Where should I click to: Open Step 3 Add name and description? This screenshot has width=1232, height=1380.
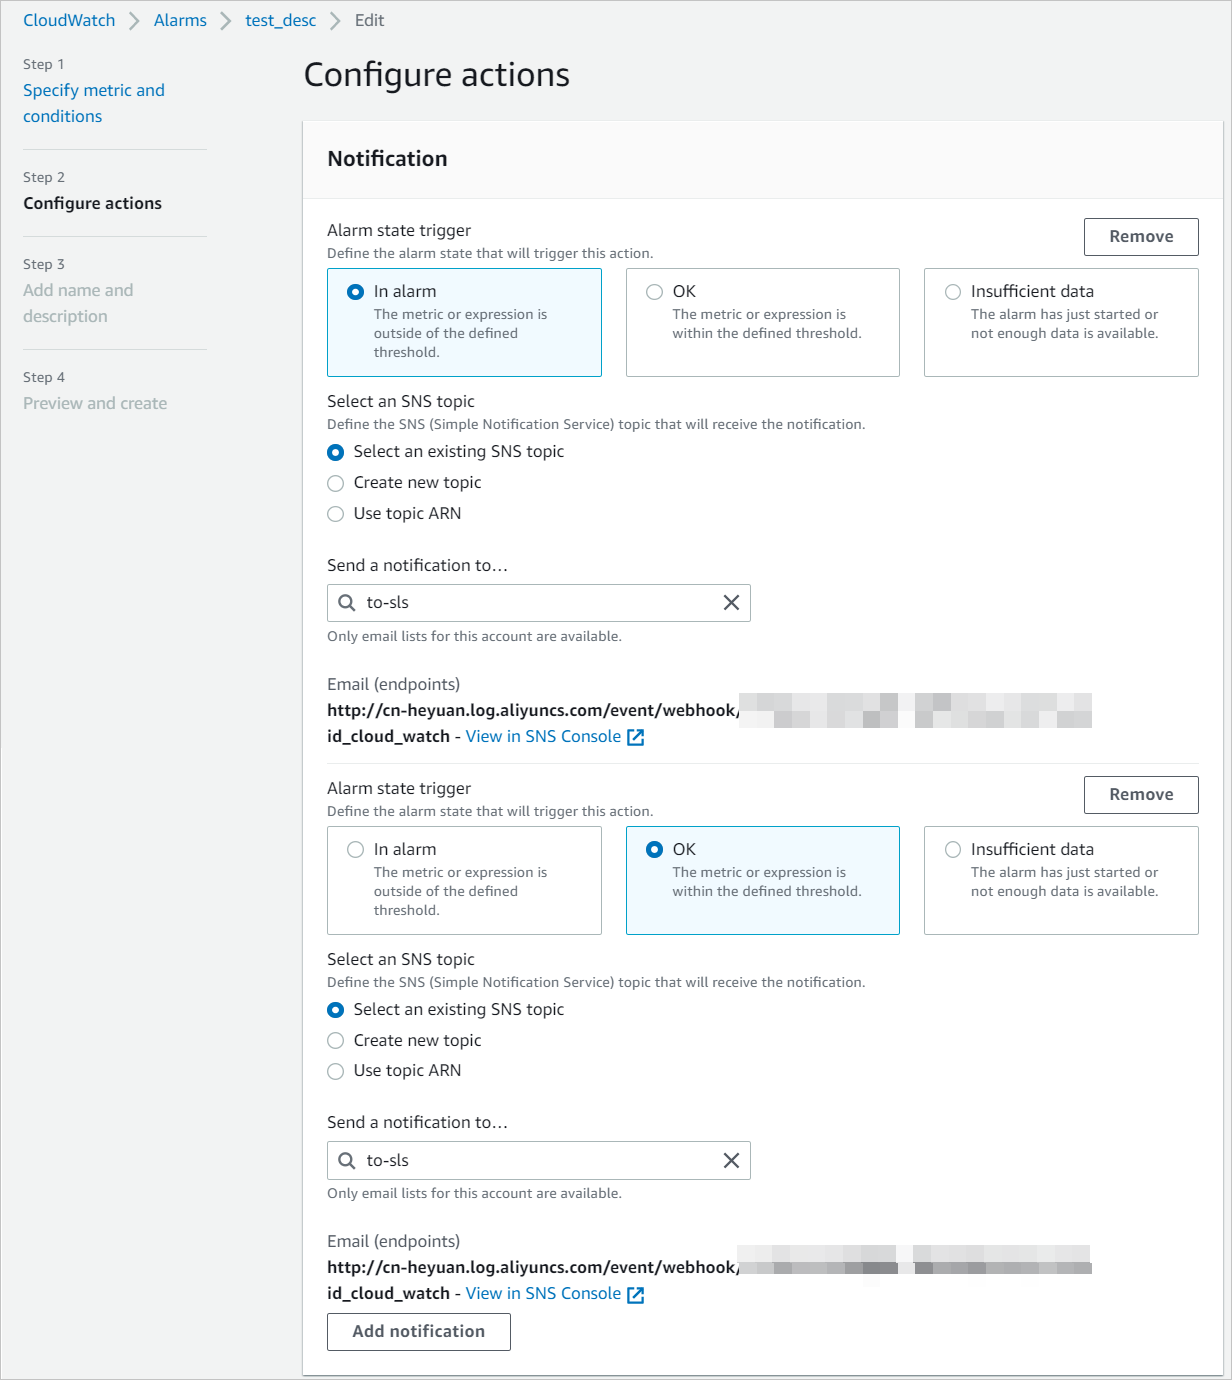(78, 303)
